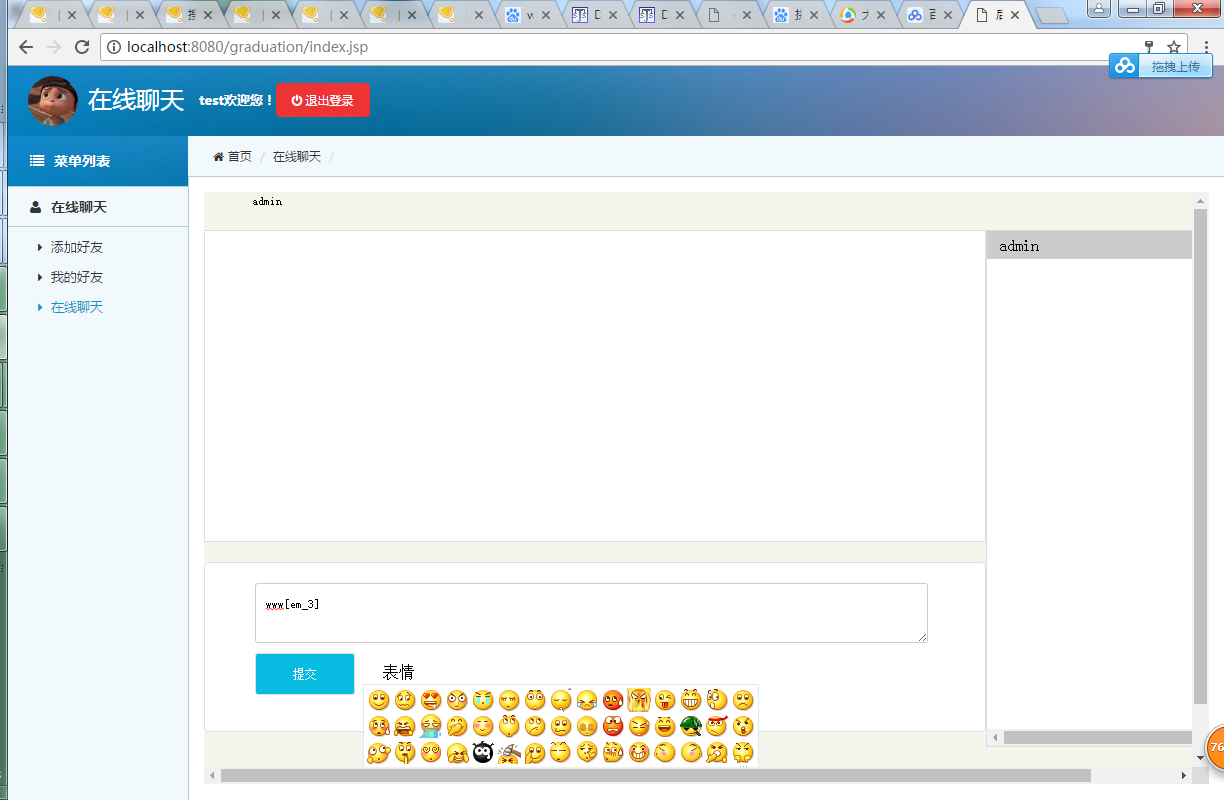Image resolution: width=1224 pixels, height=800 pixels.
Task: Insert the black fuzzy ball emoticon
Action: click(x=483, y=752)
